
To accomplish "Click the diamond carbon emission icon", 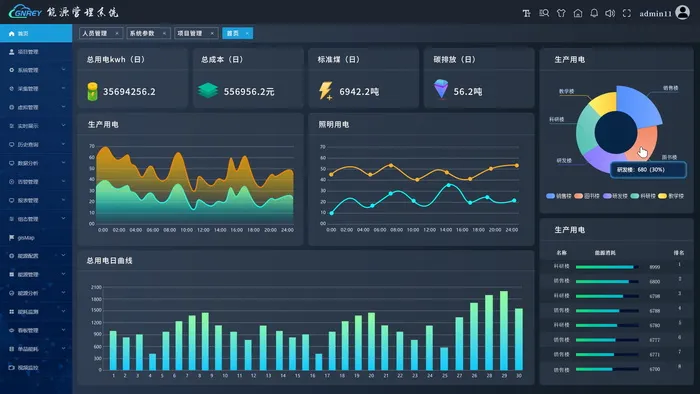I will pyautogui.click(x=441, y=89).
